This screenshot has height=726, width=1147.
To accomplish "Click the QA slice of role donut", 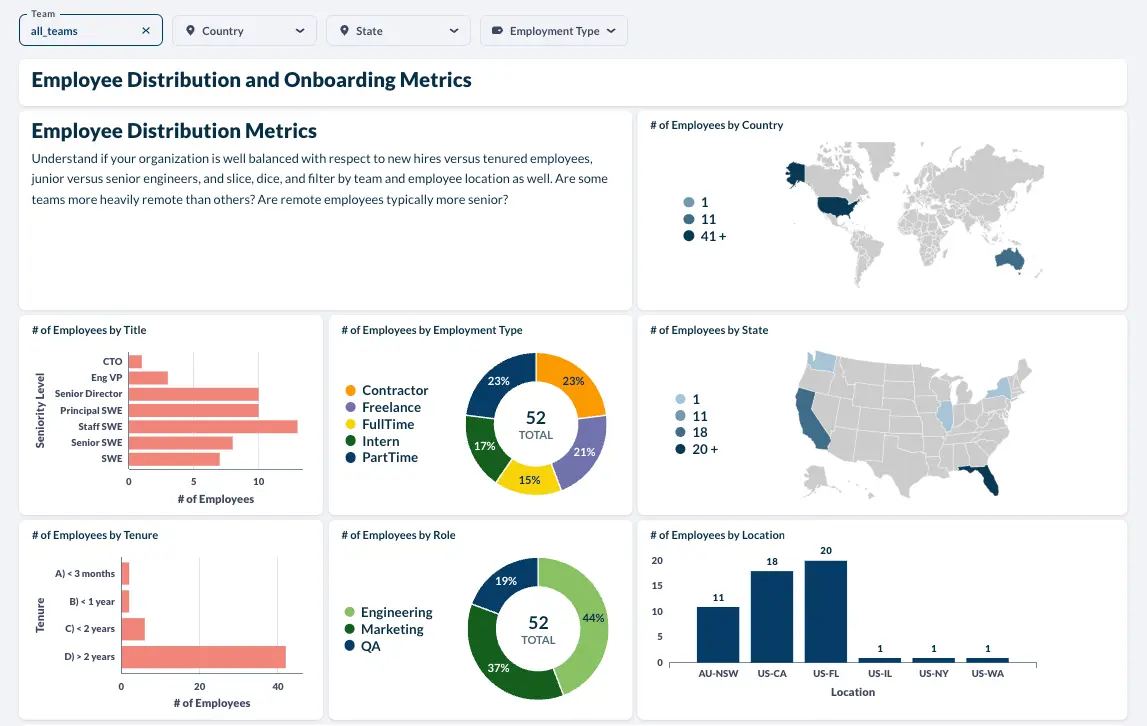I will (505, 582).
